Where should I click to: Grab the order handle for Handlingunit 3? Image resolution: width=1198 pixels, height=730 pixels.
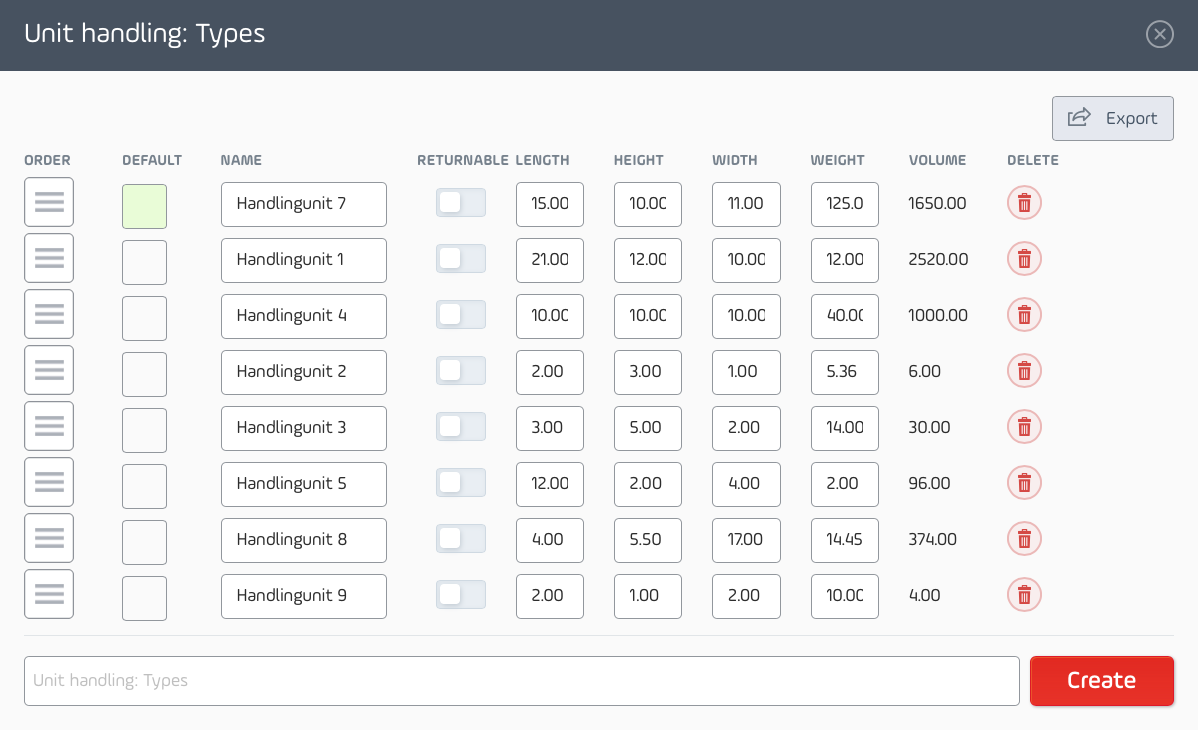coord(49,427)
